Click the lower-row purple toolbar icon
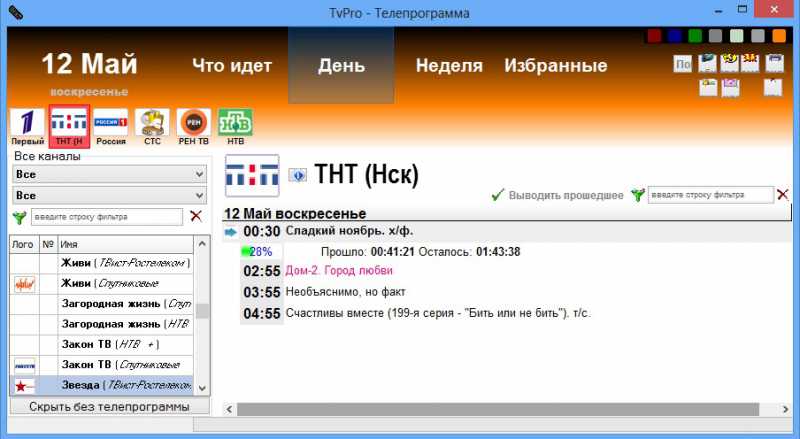Screen dimensions: 800x439 [x=731, y=88]
